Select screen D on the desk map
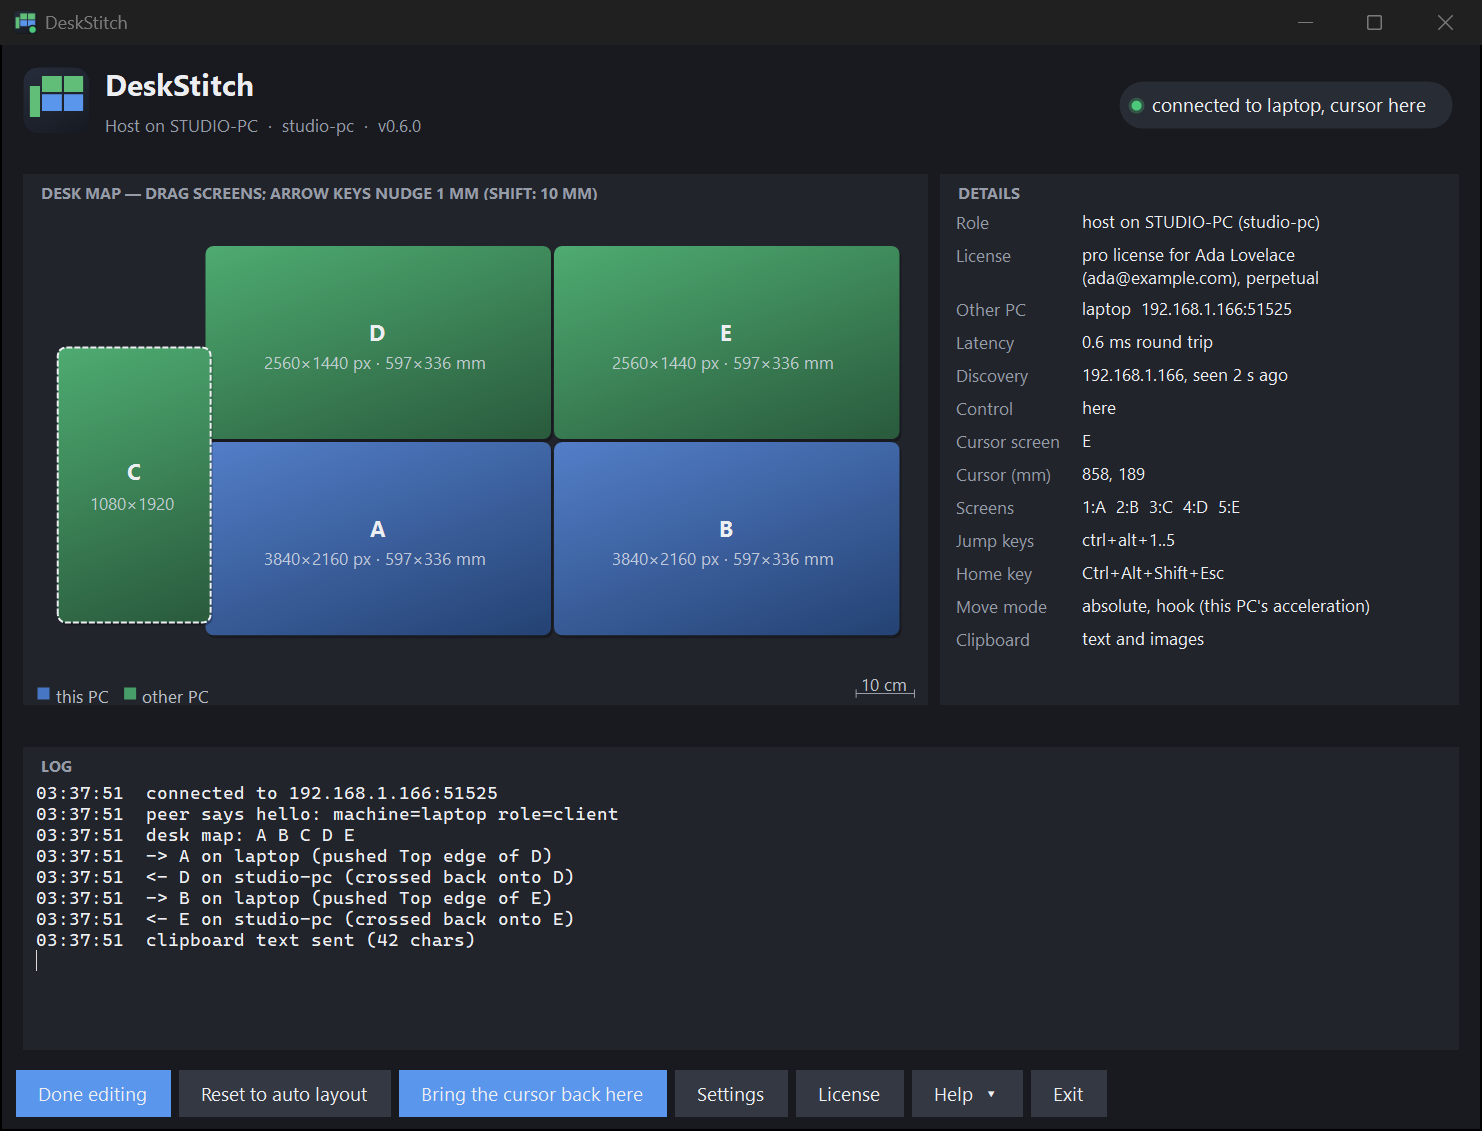Image resolution: width=1482 pixels, height=1131 pixels. (x=378, y=342)
